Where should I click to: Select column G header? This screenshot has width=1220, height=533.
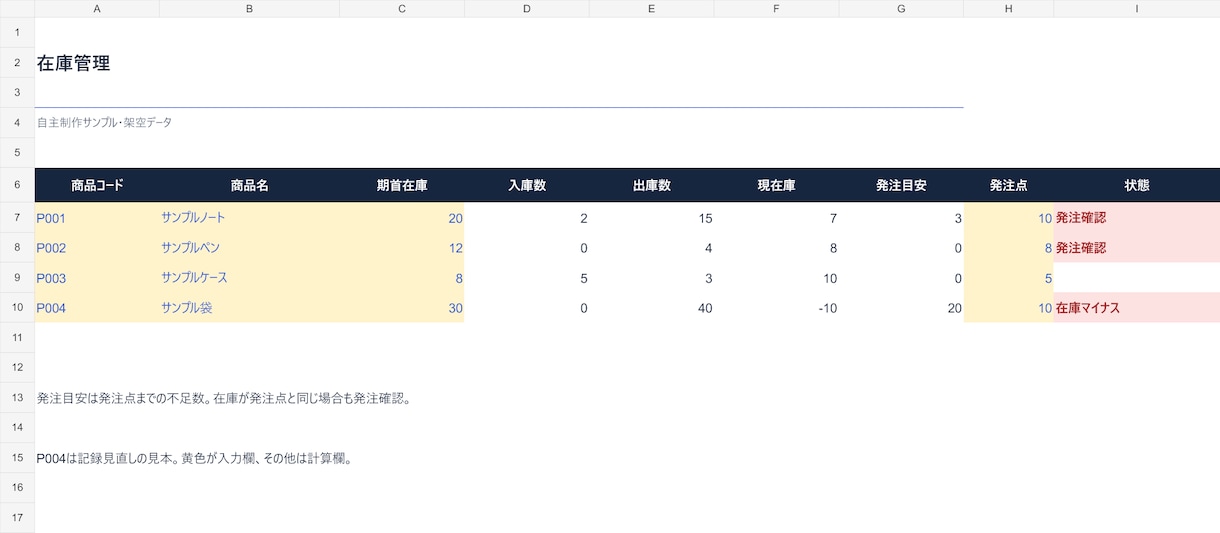pos(901,8)
